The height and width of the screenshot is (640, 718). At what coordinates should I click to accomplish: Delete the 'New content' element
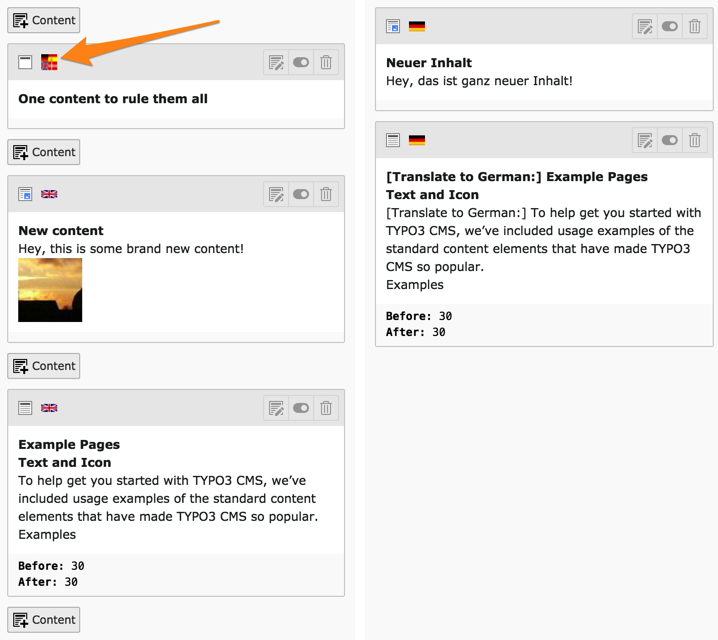(326, 194)
